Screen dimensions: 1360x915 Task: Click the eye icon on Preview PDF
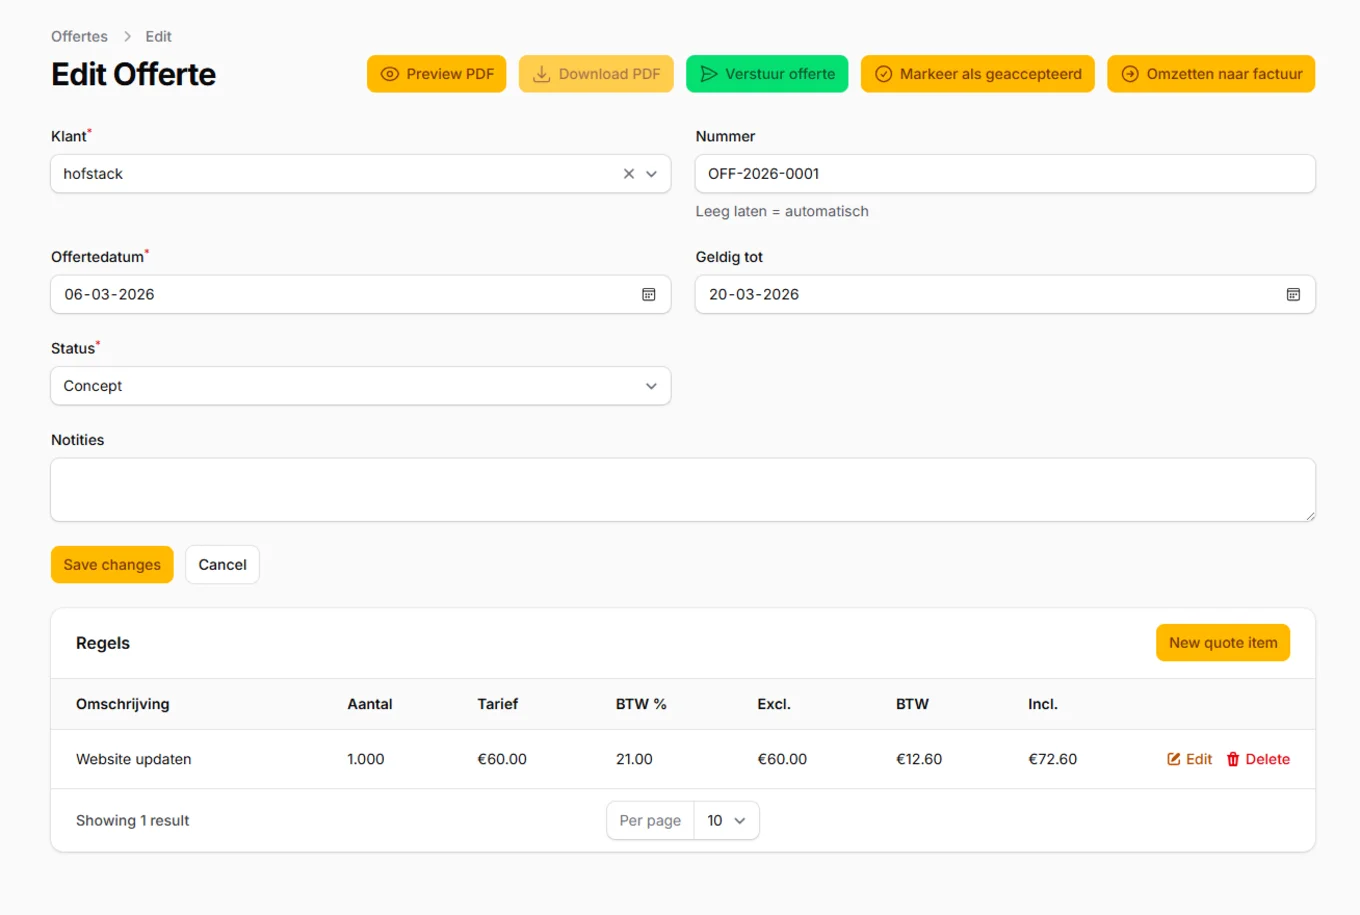click(x=390, y=74)
